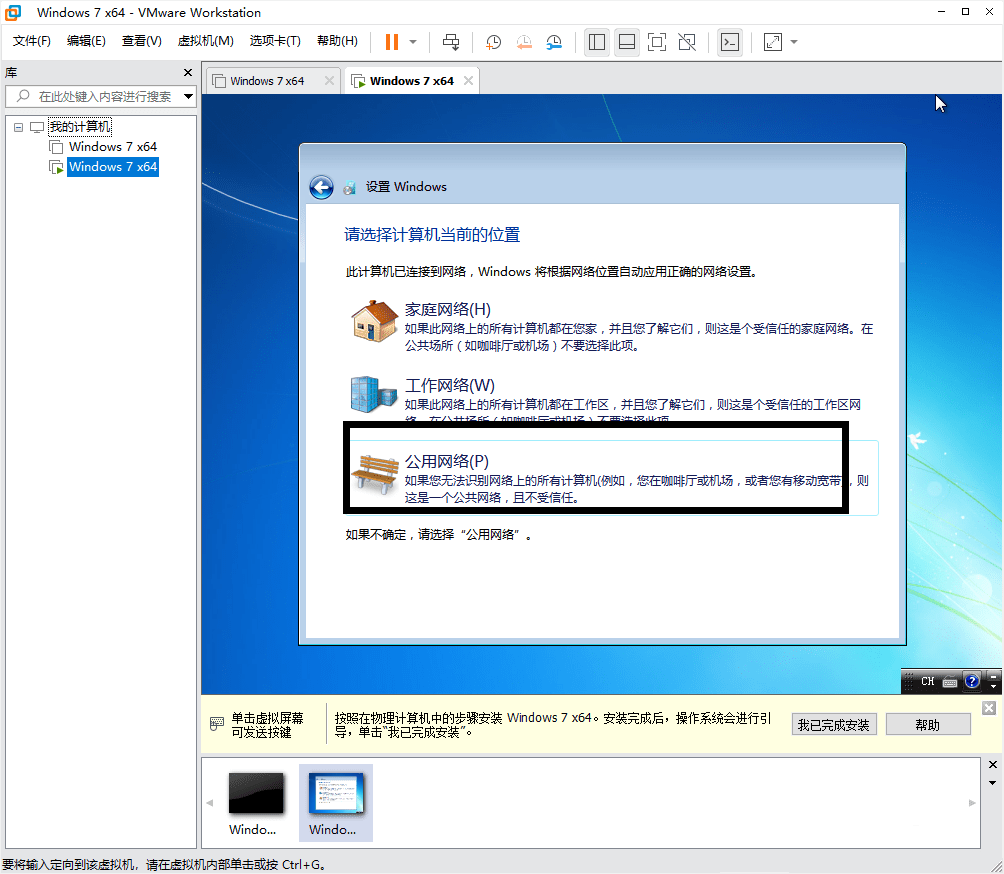The height and width of the screenshot is (874, 1004).
Task: Choose 公用网络(P) public network option
Action: point(611,478)
